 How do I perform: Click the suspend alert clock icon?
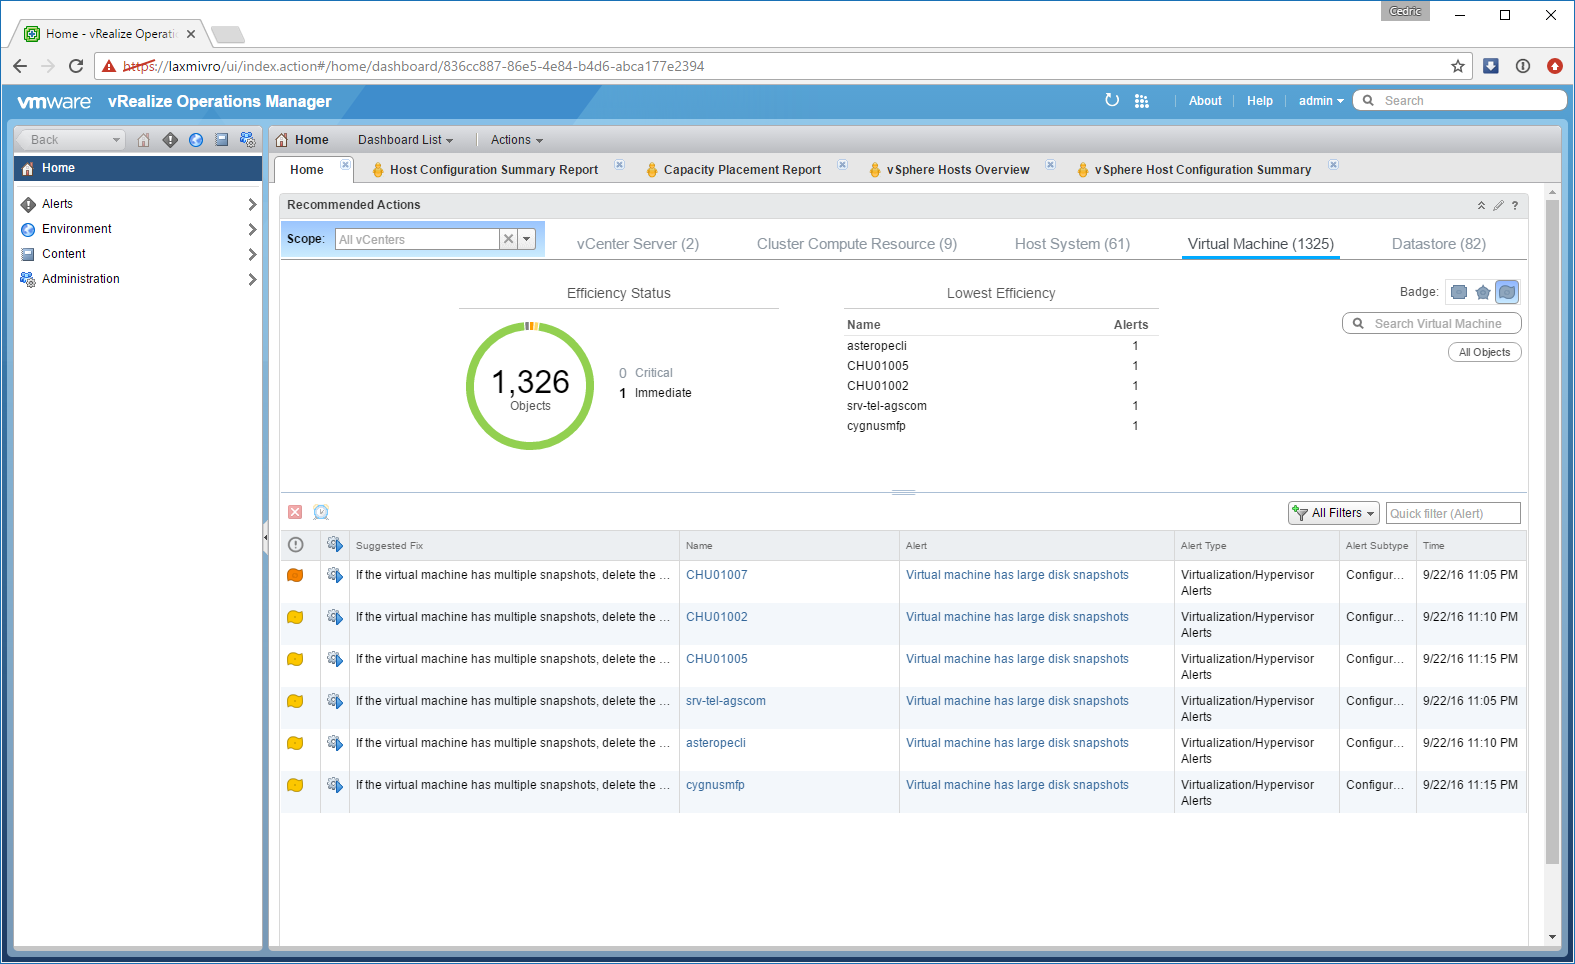click(x=321, y=513)
